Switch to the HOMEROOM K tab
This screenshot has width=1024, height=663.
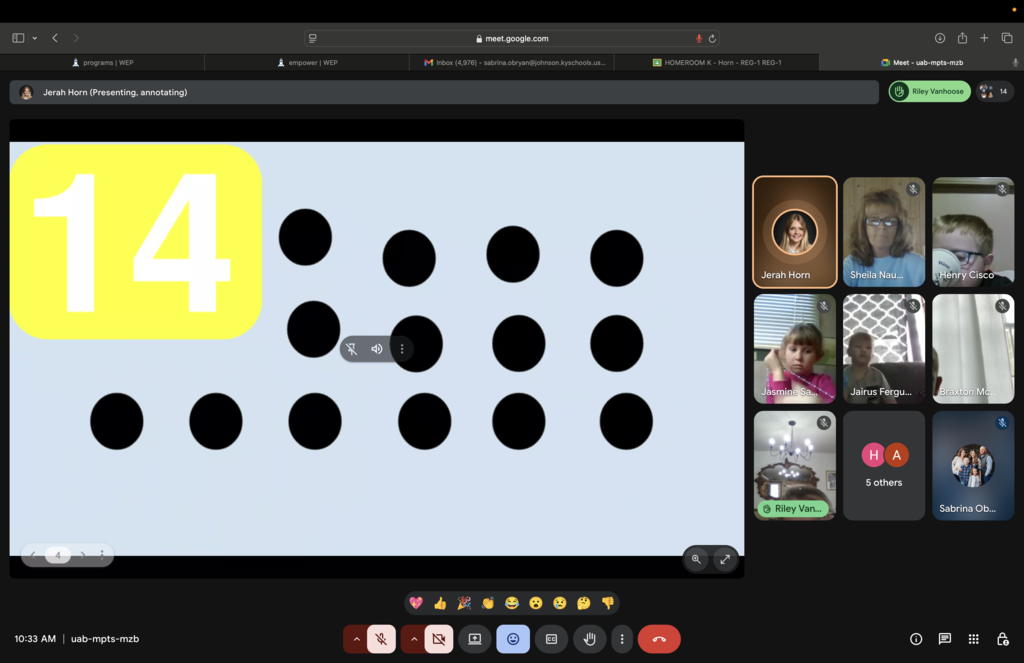coord(716,62)
